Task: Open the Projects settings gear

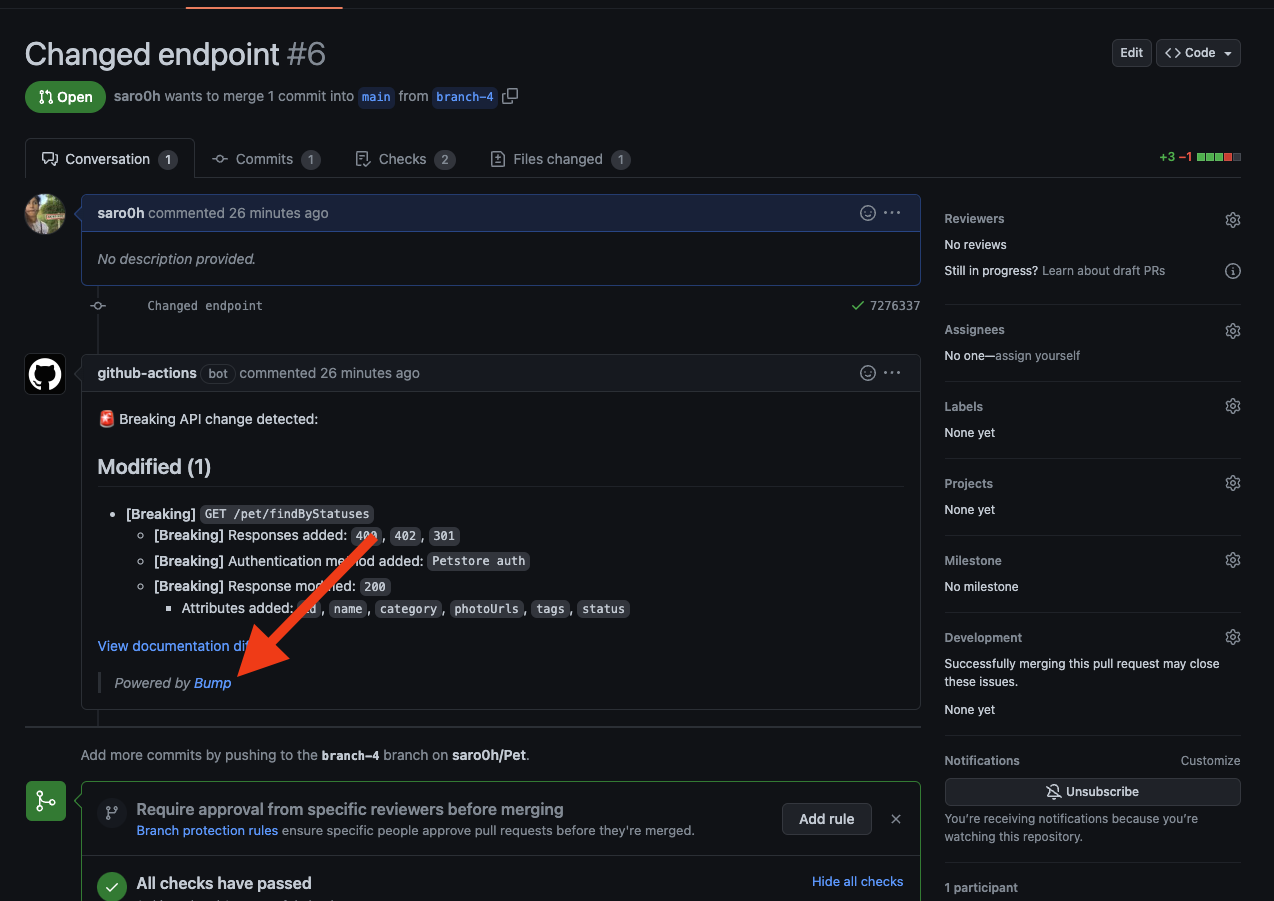Action: click(x=1232, y=483)
